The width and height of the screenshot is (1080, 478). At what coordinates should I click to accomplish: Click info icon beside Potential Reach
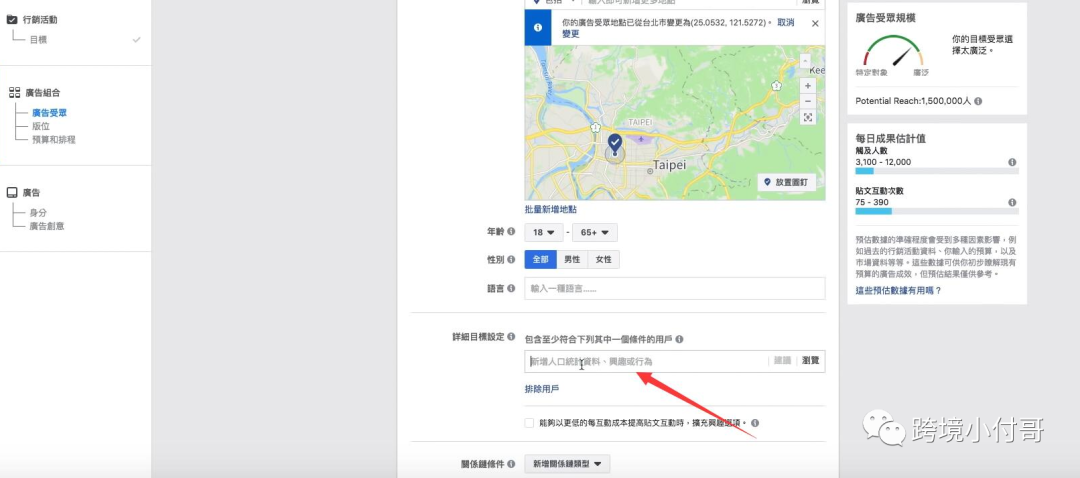(x=978, y=101)
